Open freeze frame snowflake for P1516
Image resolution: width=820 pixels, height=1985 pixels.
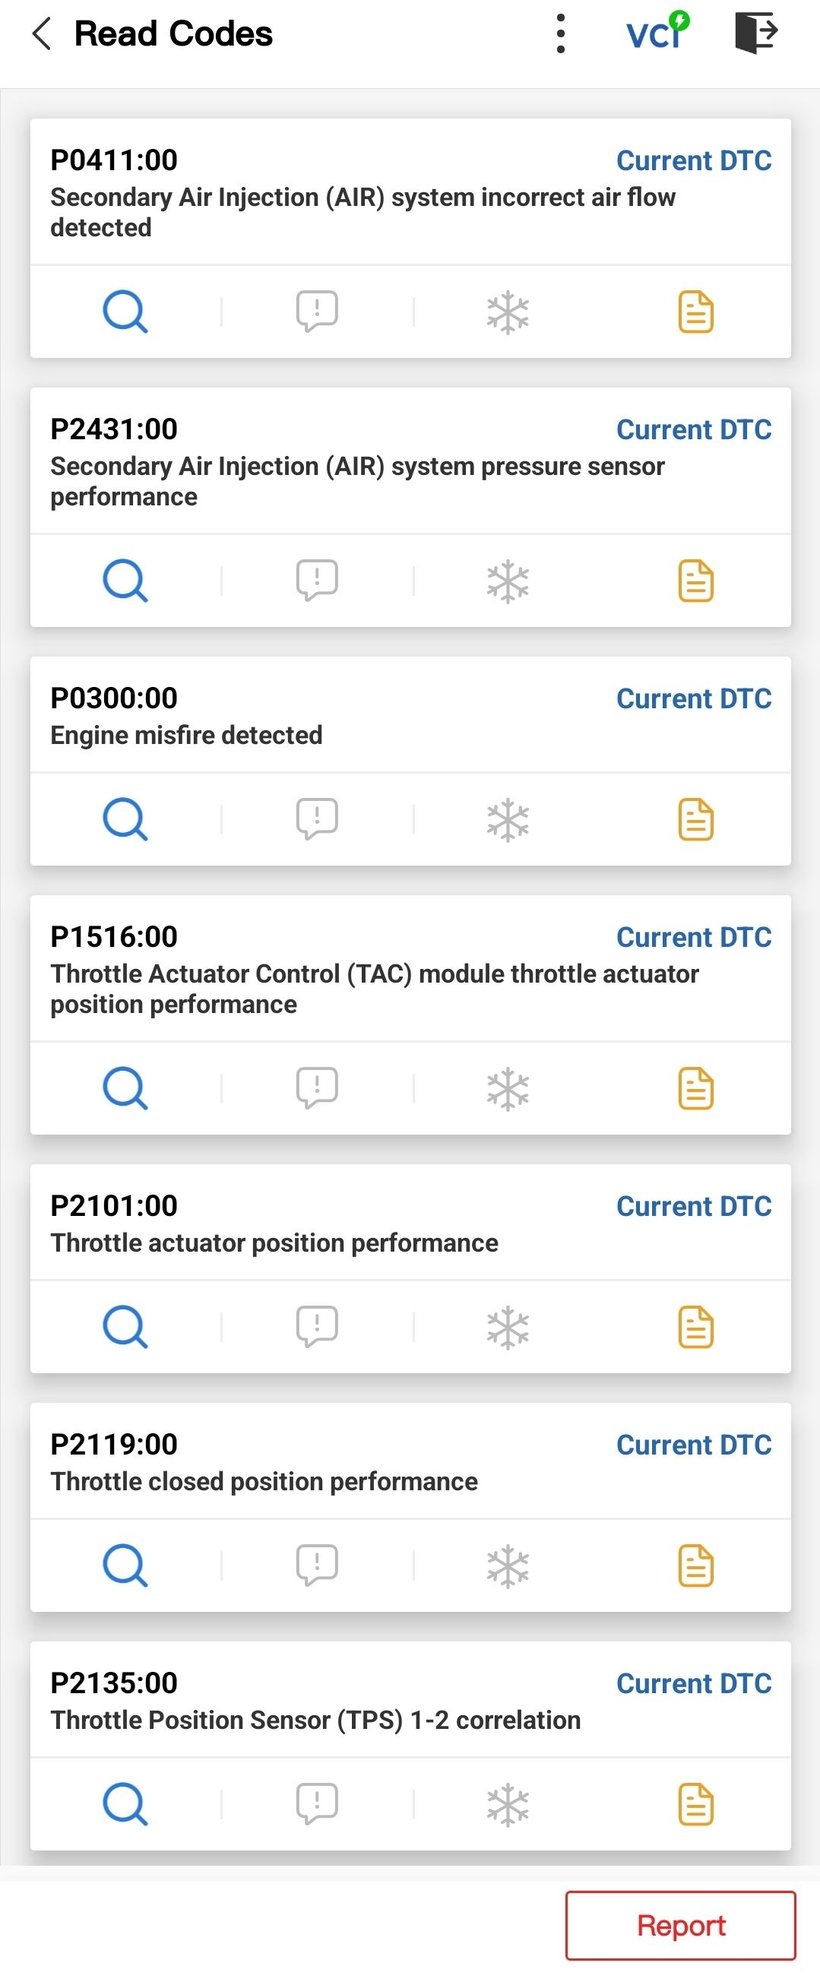pyautogui.click(x=507, y=1089)
